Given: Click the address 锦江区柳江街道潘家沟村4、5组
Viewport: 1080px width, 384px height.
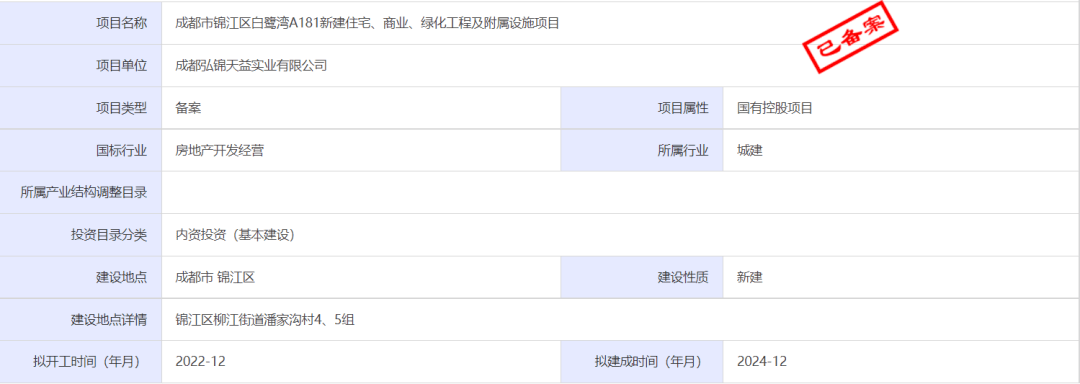Looking at the screenshot, I should click(265, 320).
